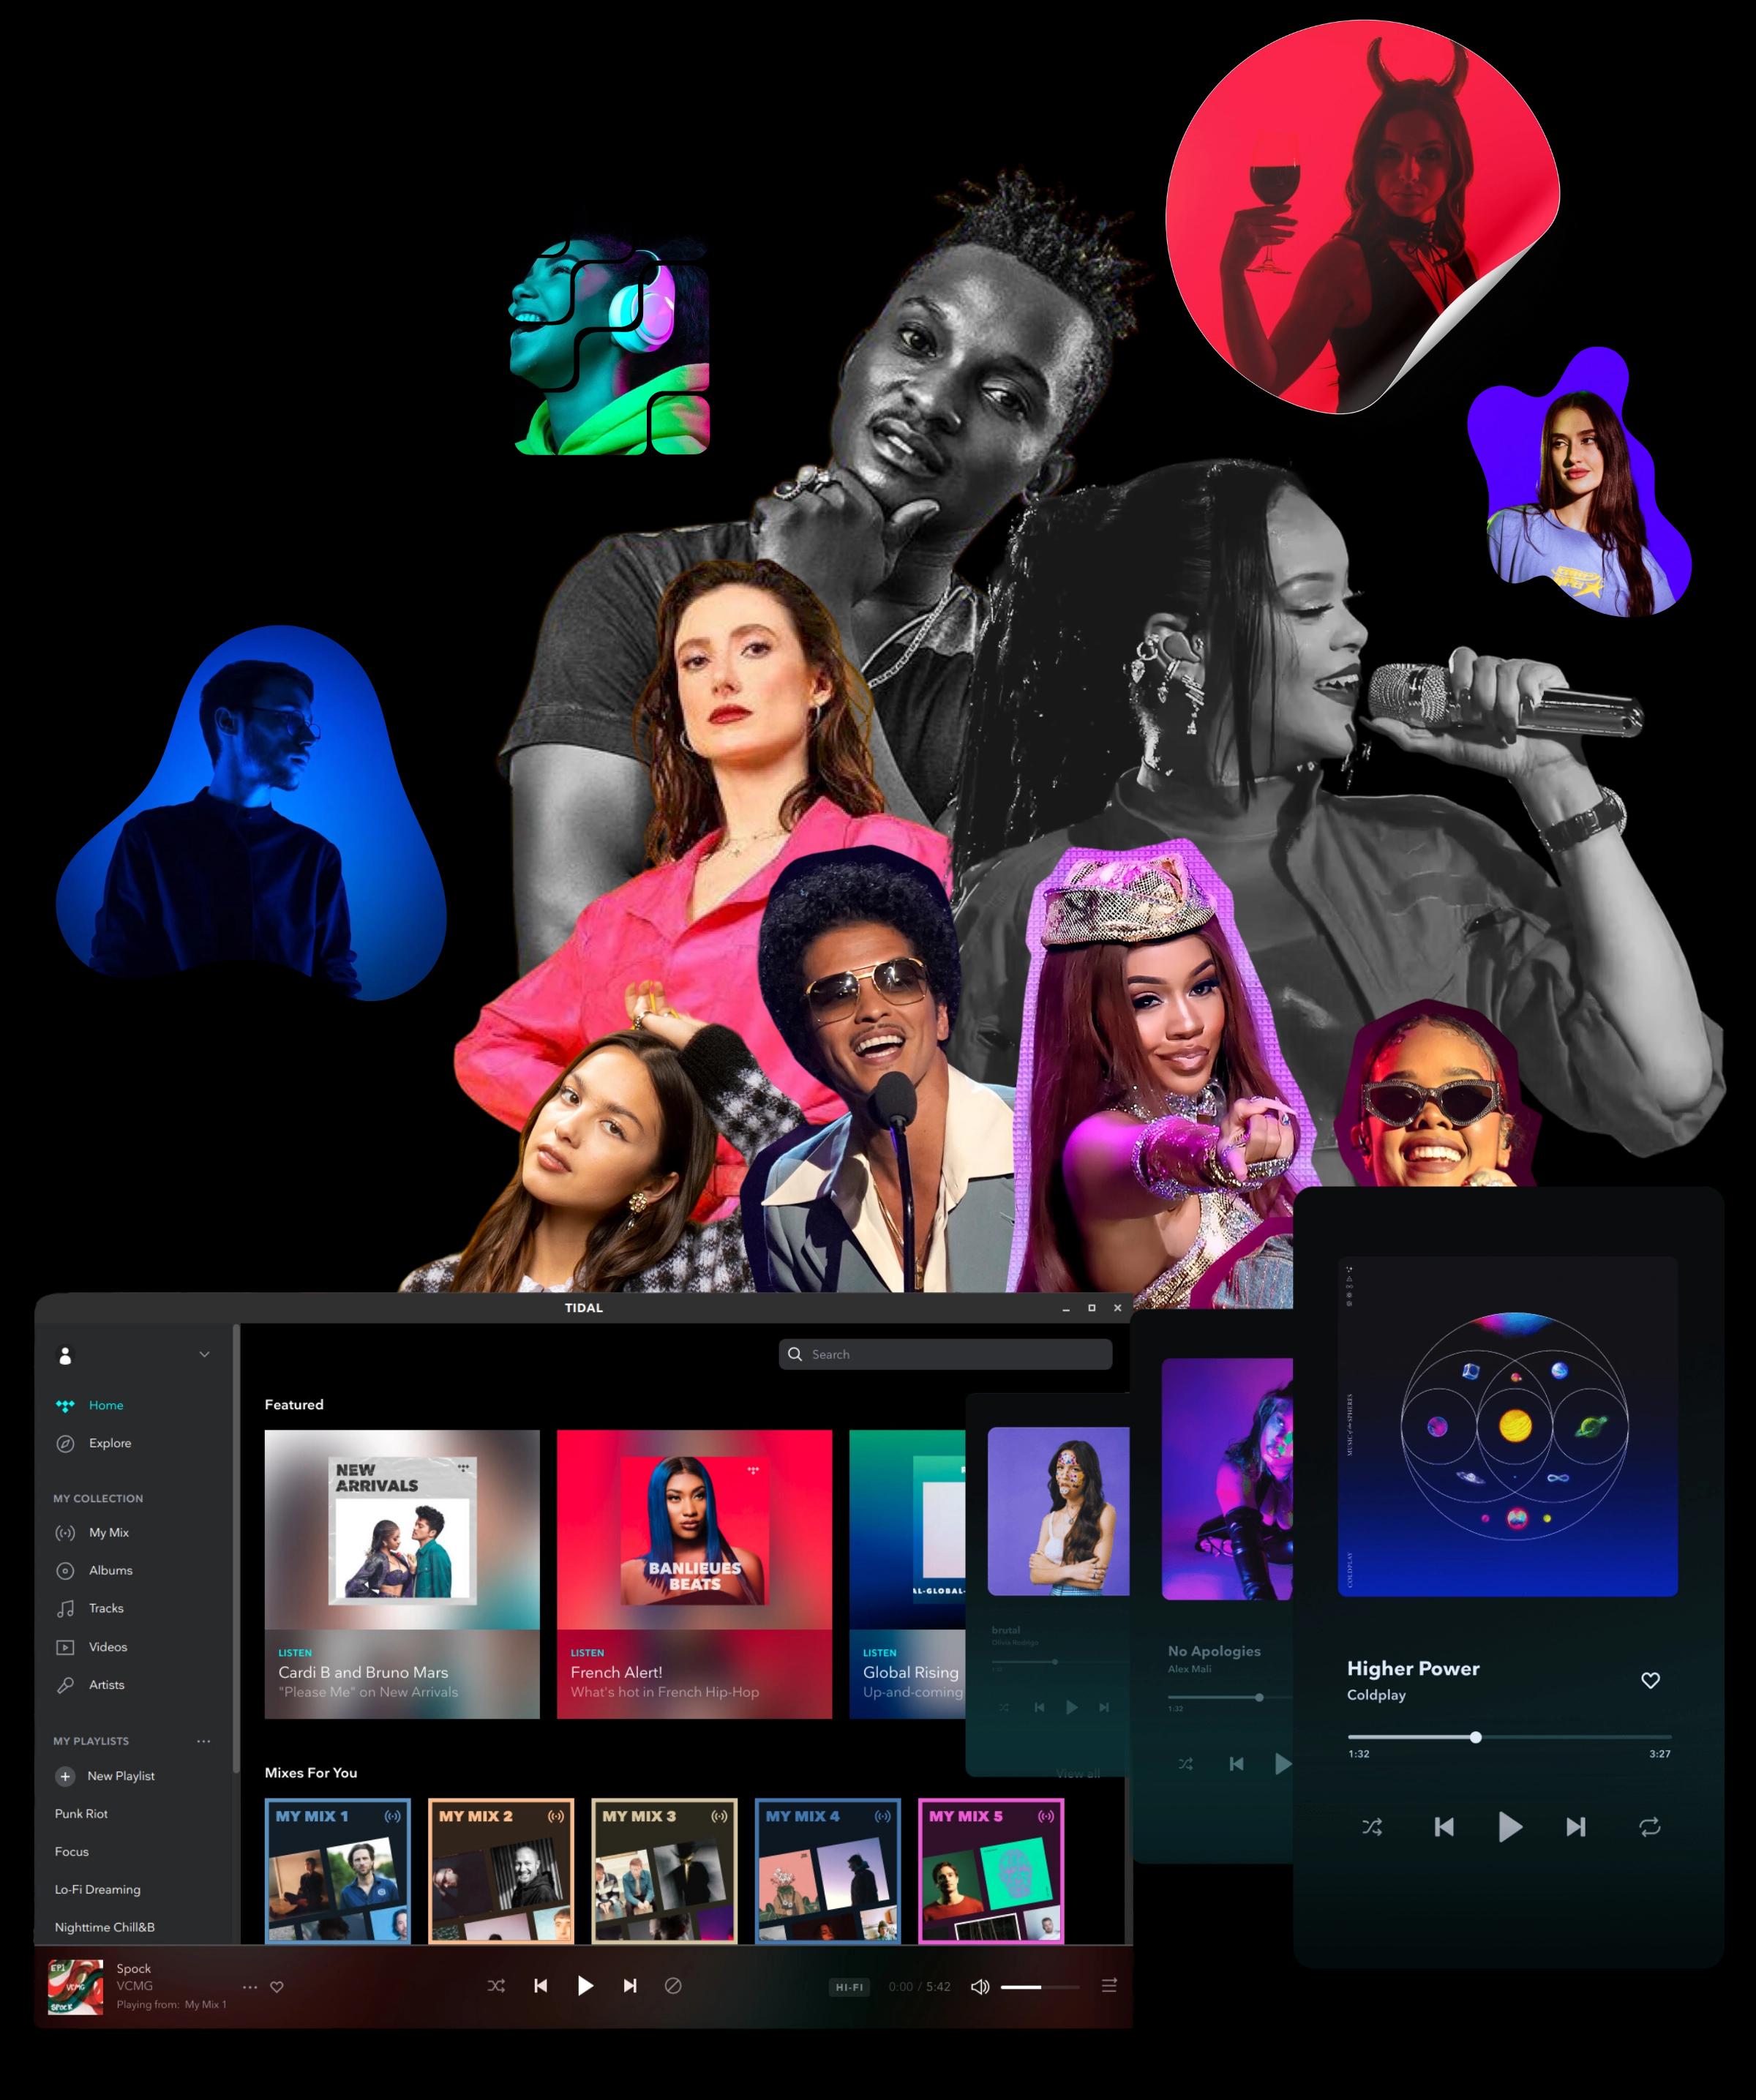Click "My Mix 1" playing-from link

pos(205,2004)
